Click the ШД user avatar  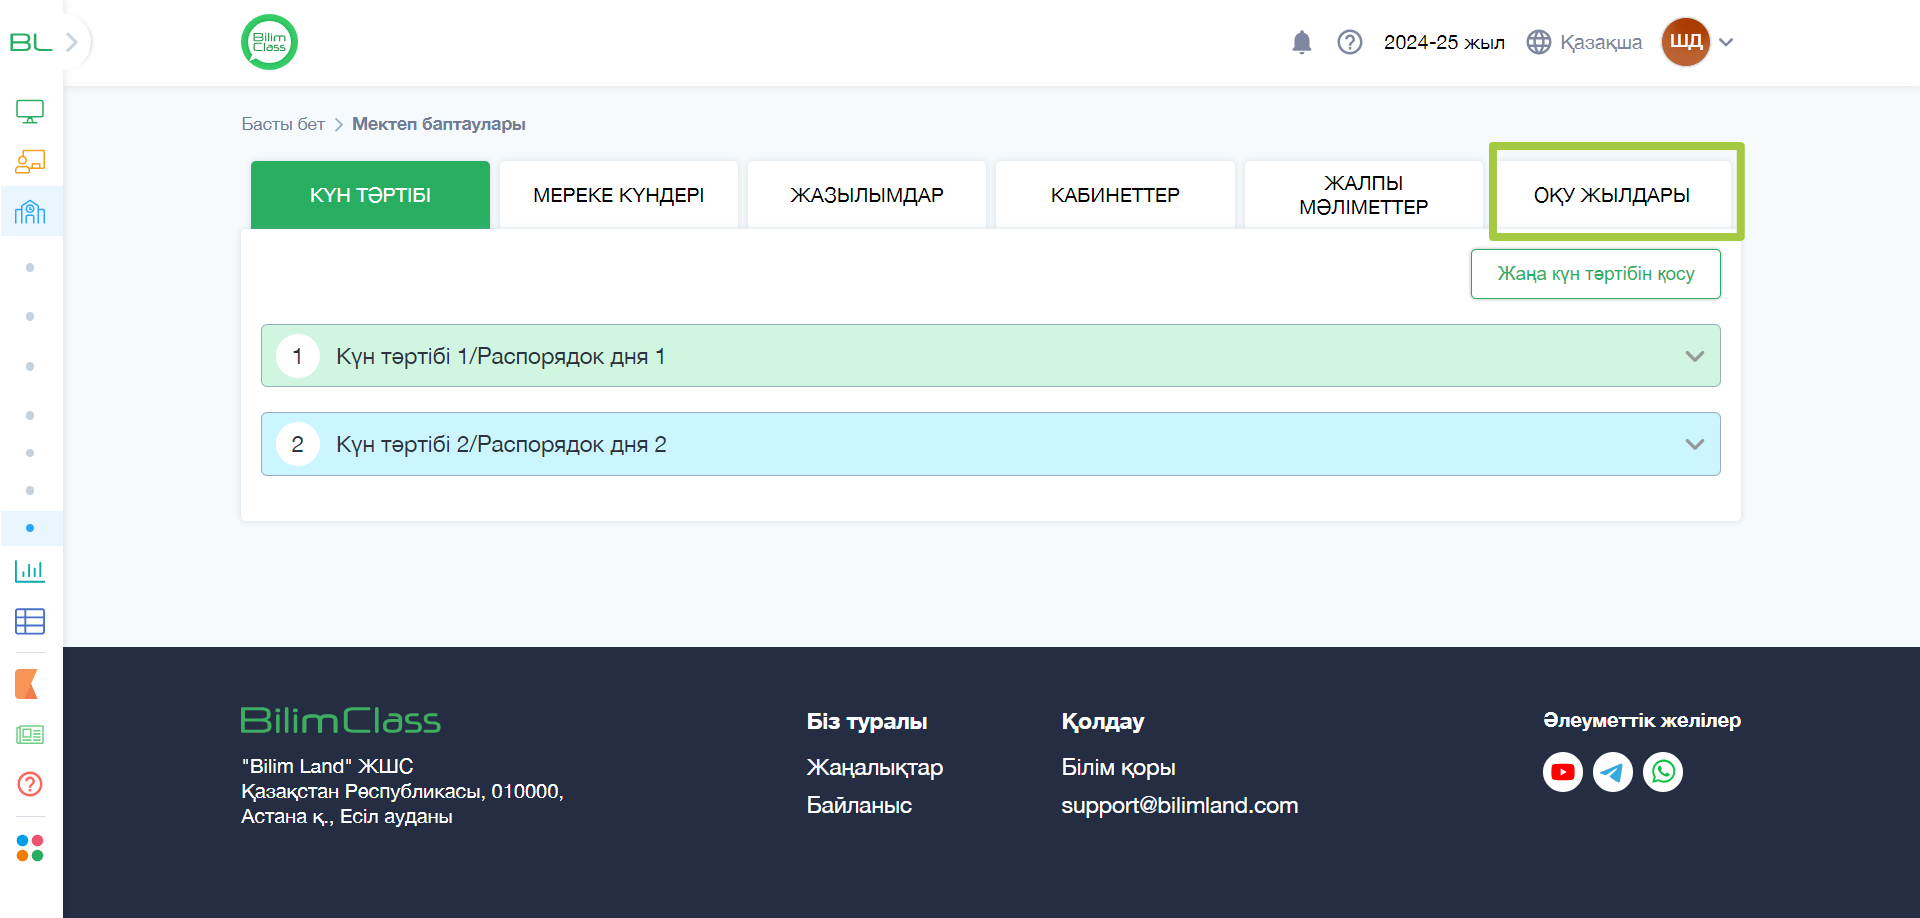1686,42
